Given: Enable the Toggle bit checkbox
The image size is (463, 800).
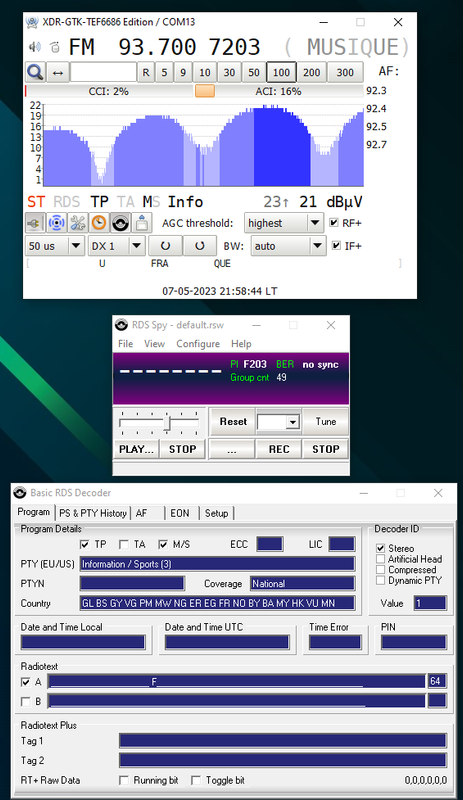Looking at the screenshot, I should [x=196, y=780].
